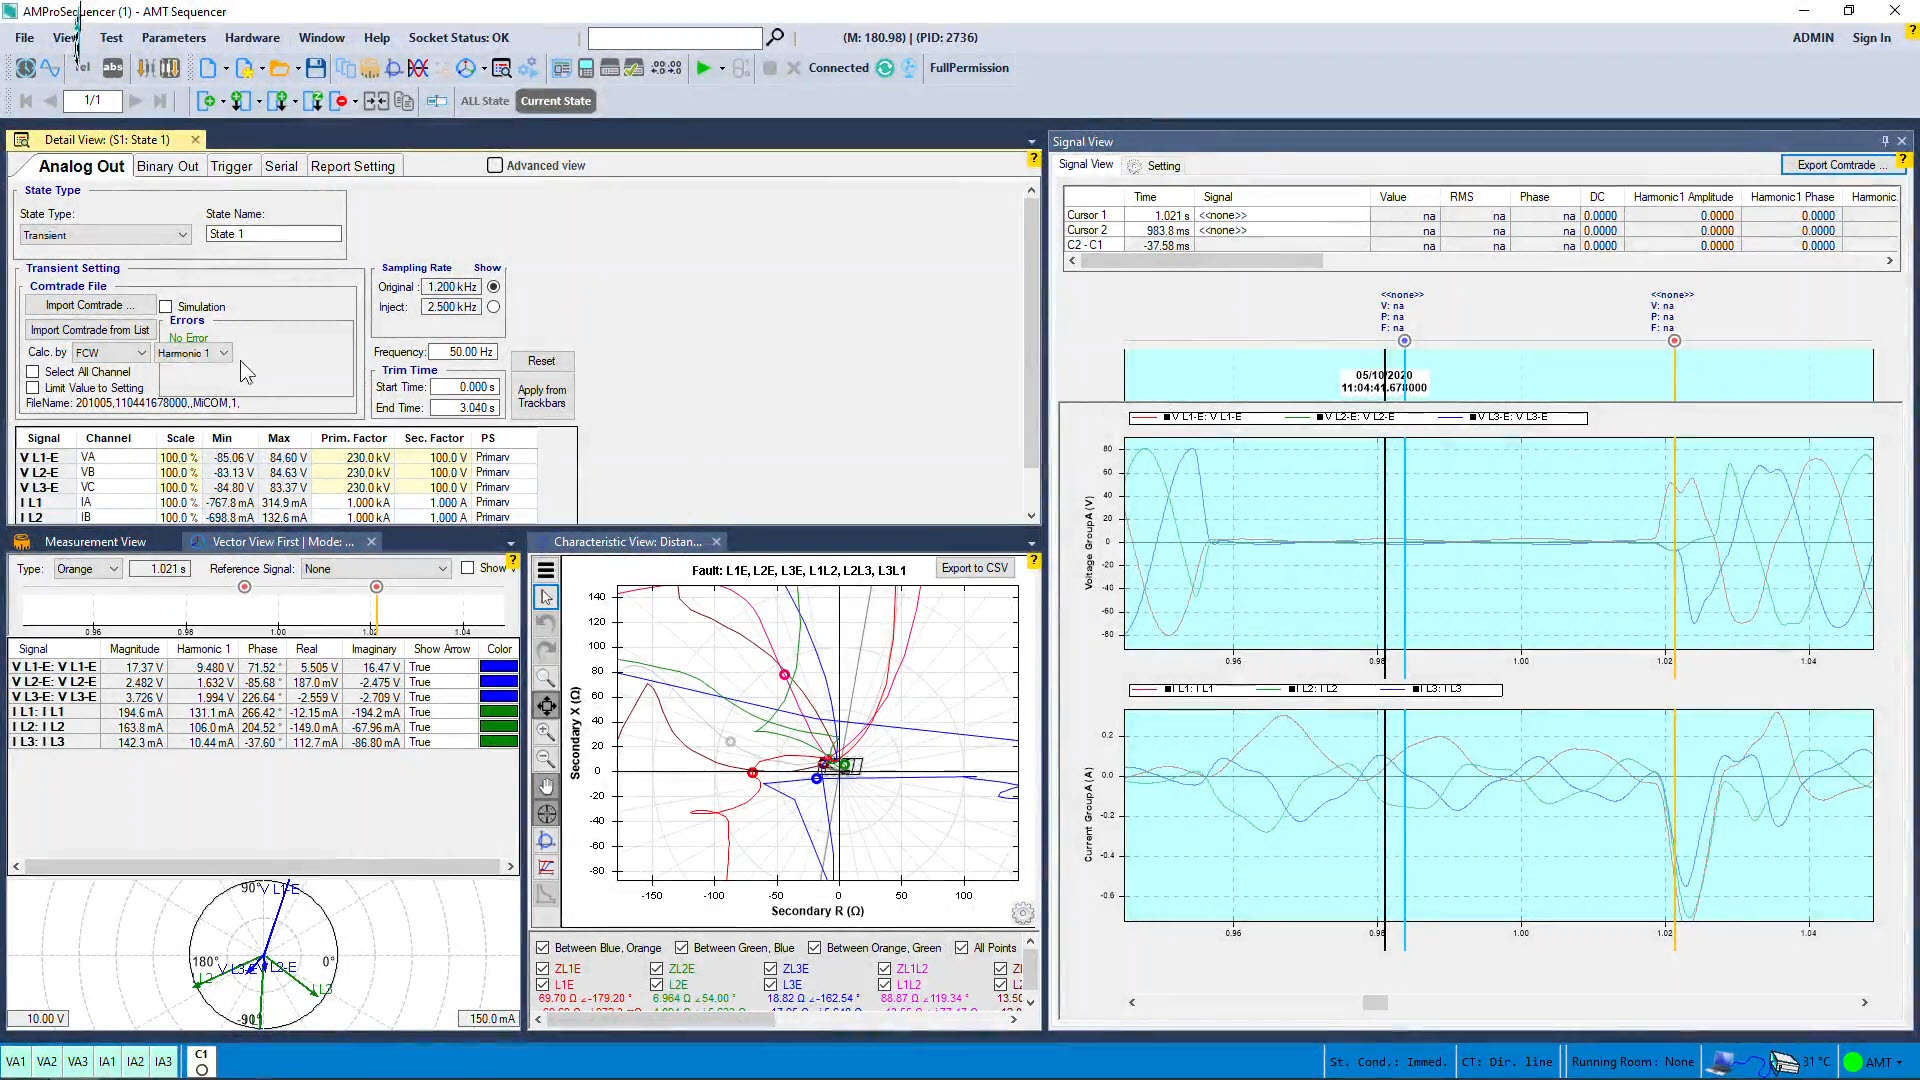1920x1080 pixels.
Task: Click the Save file toolbar icon
Action: click(x=316, y=68)
